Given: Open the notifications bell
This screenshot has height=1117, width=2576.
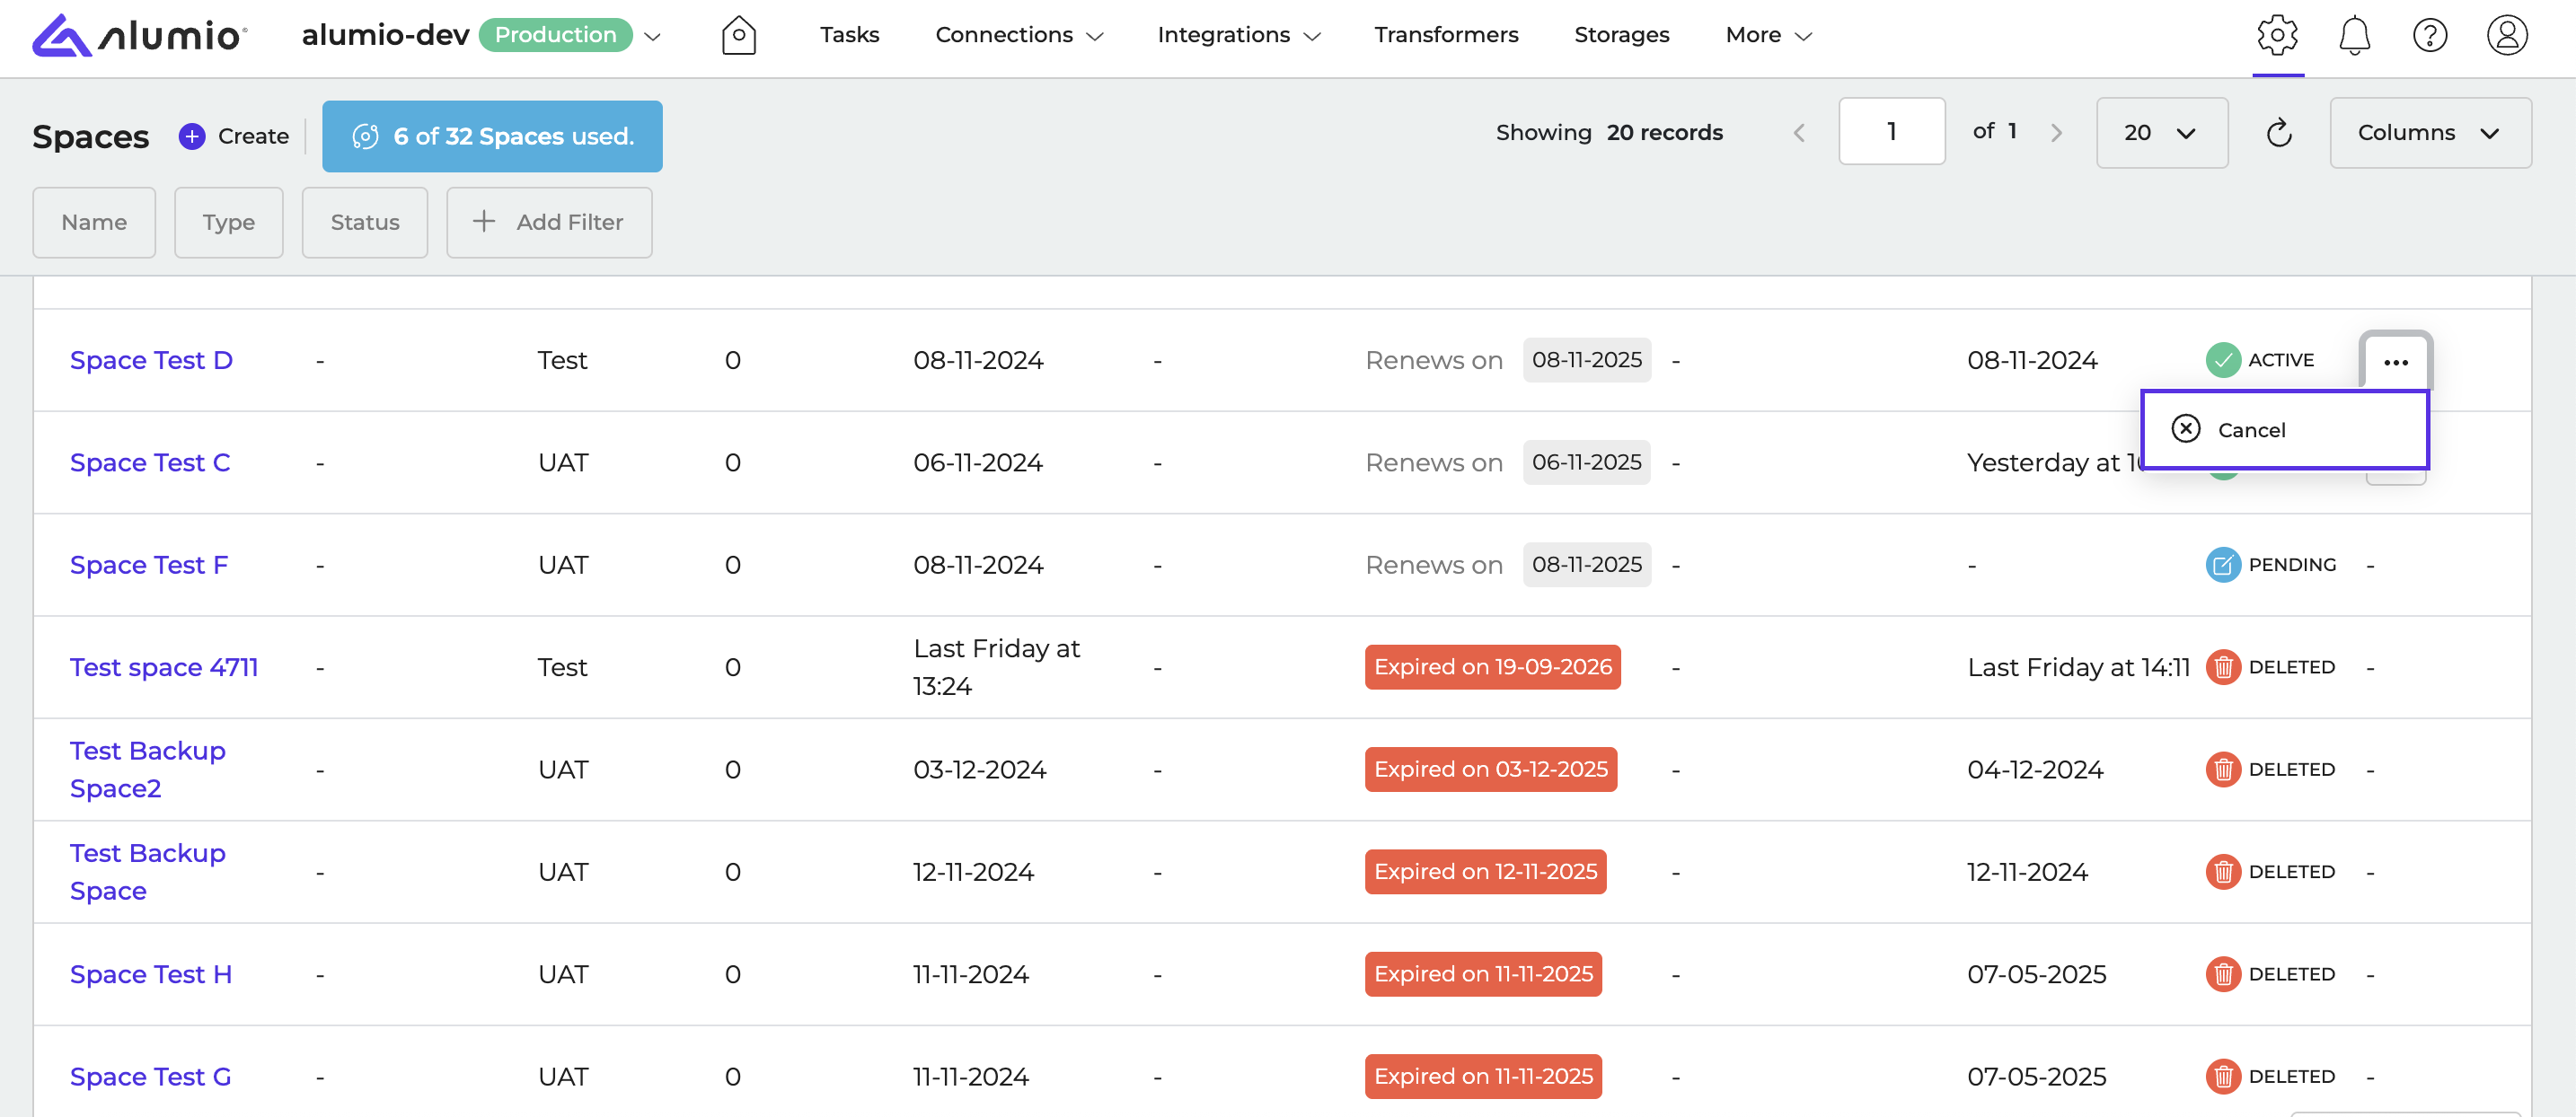Looking at the screenshot, I should pyautogui.click(x=2354, y=35).
